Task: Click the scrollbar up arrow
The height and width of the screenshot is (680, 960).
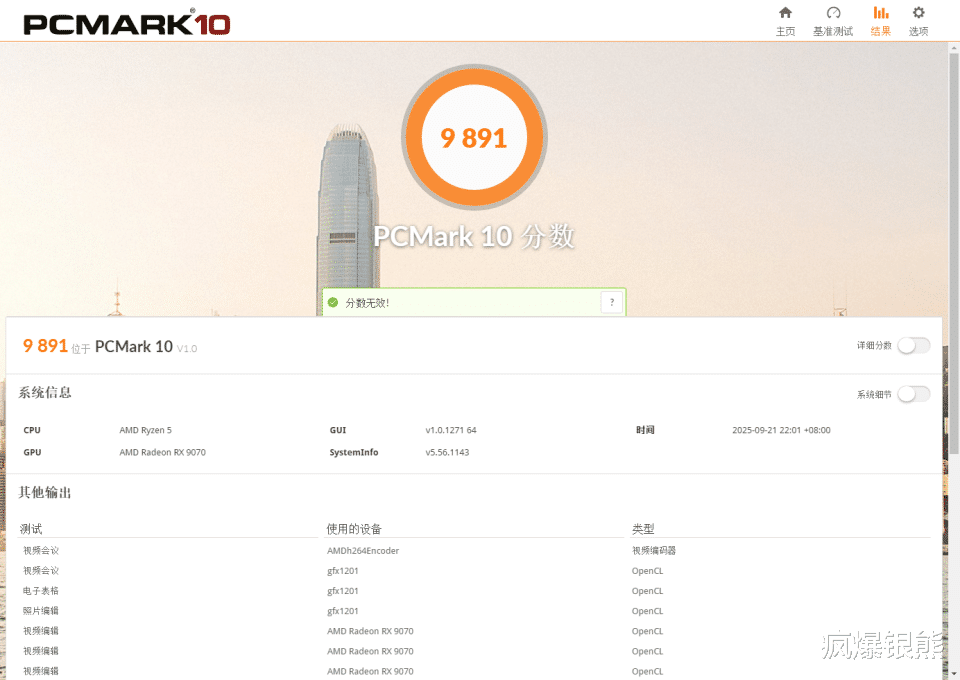Action: [x=954, y=47]
